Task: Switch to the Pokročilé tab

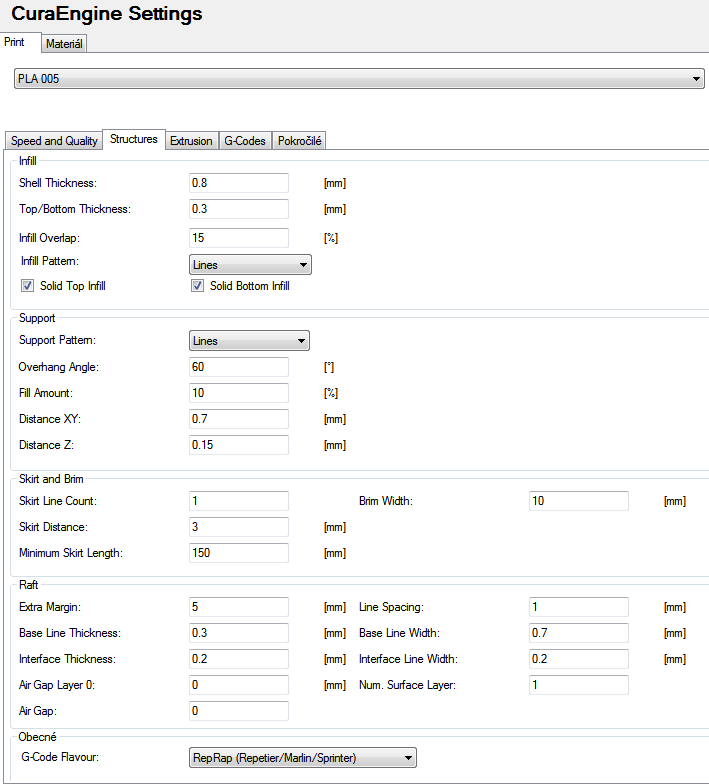Action: pos(299,141)
